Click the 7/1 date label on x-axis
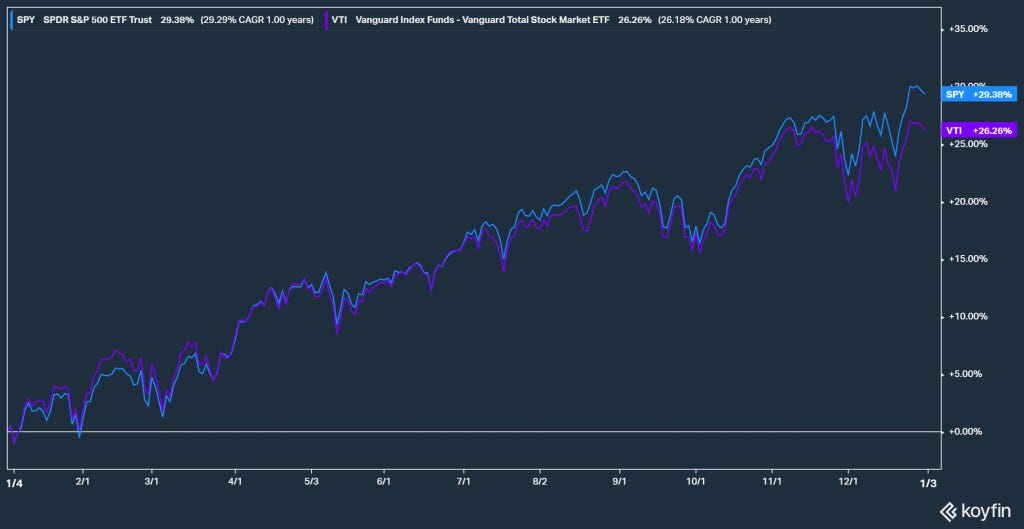 pyautogui.click(x=464, y=482)
